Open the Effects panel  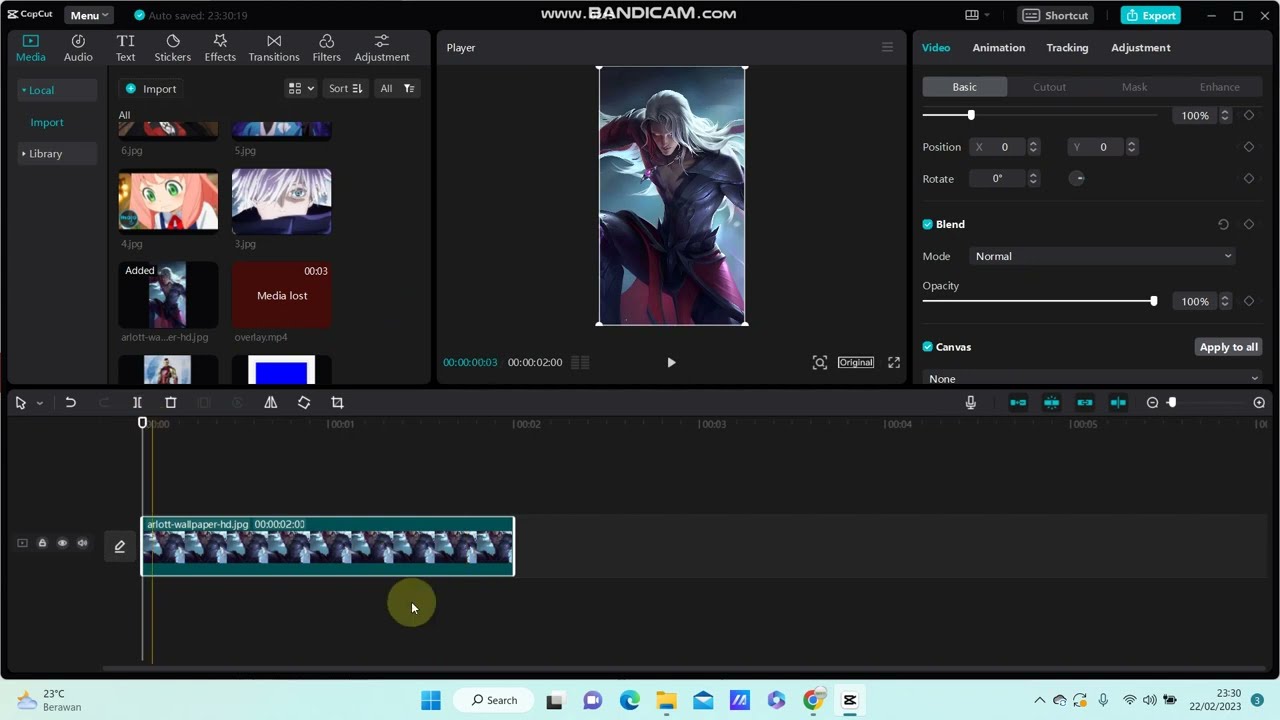(x=220, y=48)
